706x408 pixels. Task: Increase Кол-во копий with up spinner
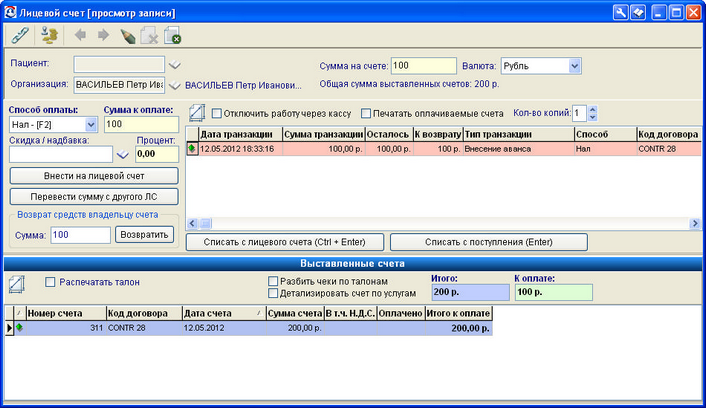click(x=593, y=109)
